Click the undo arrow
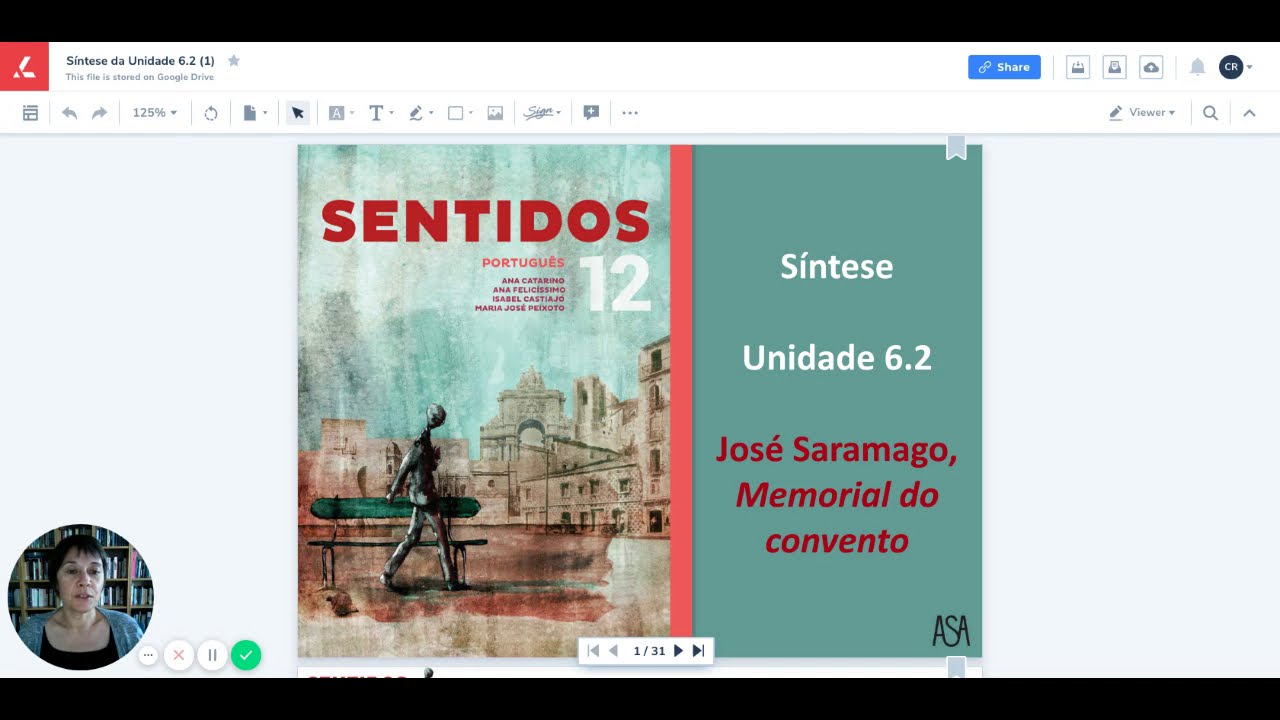Screen dimensions: 1280x720 click(x=69, y=113)
